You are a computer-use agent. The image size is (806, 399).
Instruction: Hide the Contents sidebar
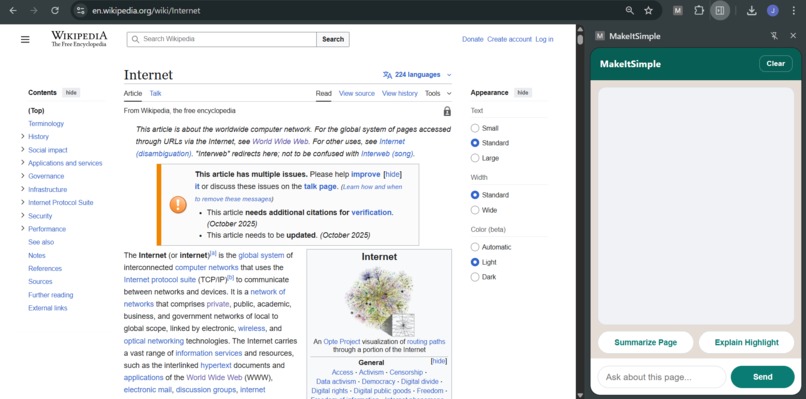[71, 93]
